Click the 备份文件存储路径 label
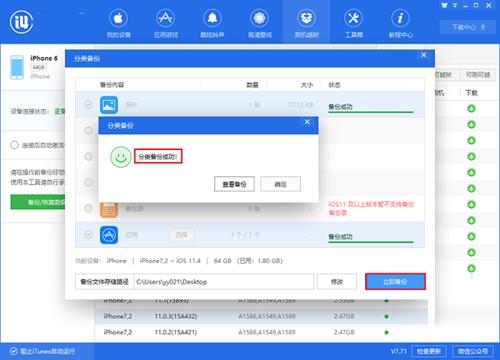 click(x=105, y=282)
